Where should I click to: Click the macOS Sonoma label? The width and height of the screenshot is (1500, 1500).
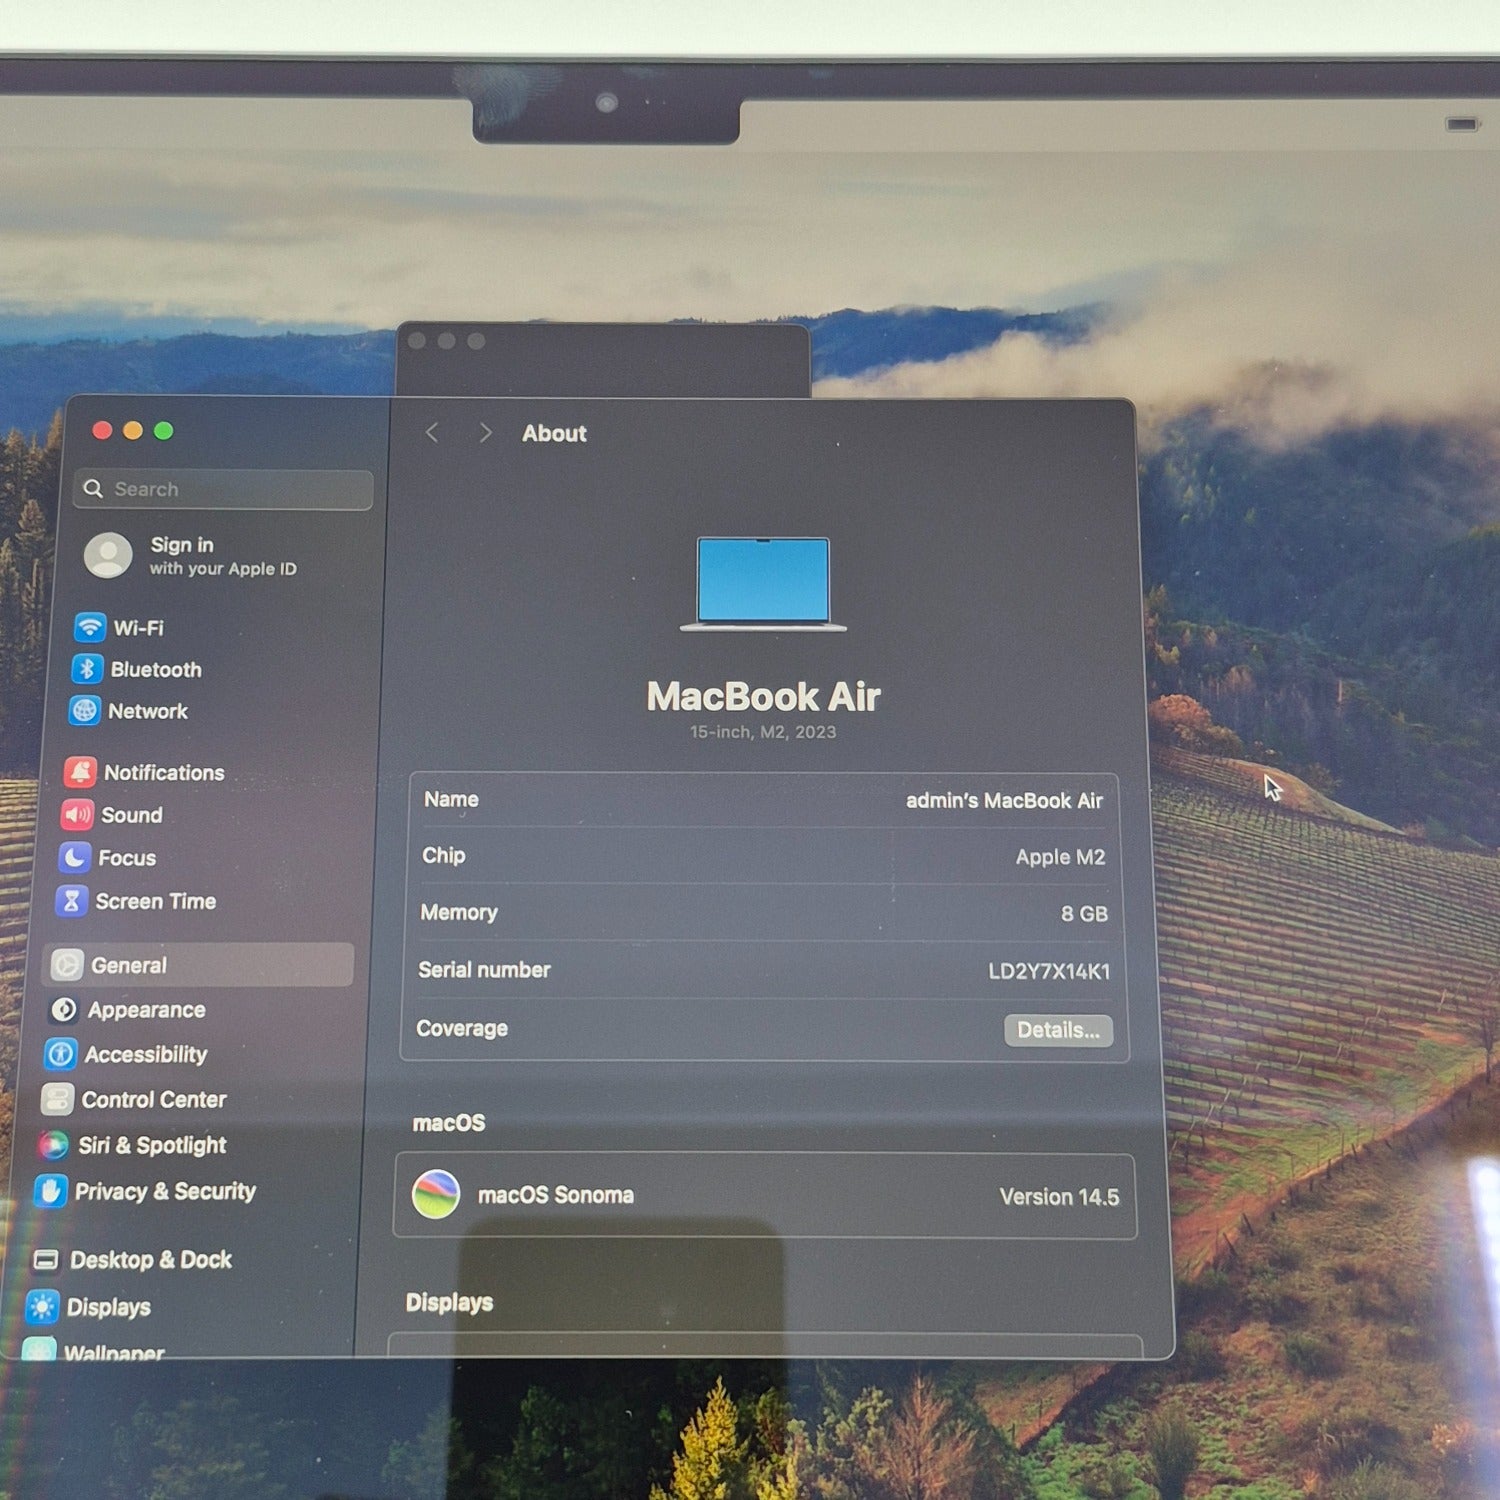(556, 1195)
